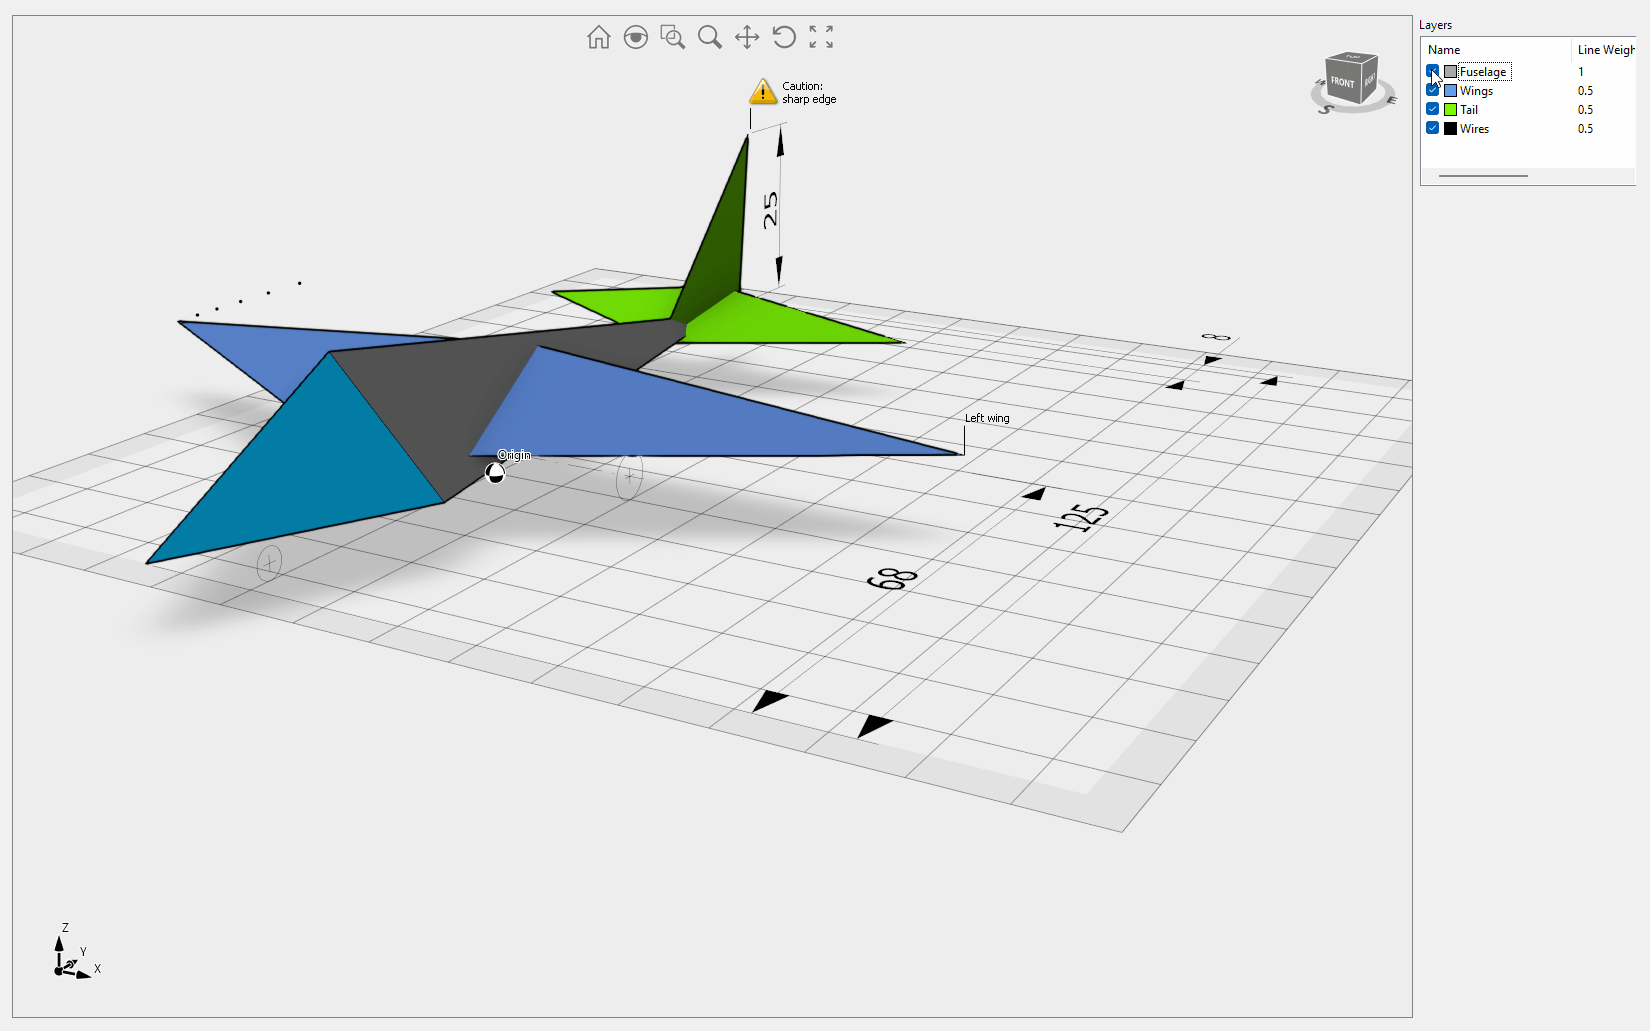
Task: Choose the Pan arrows tool
Action: click(747, 37)
